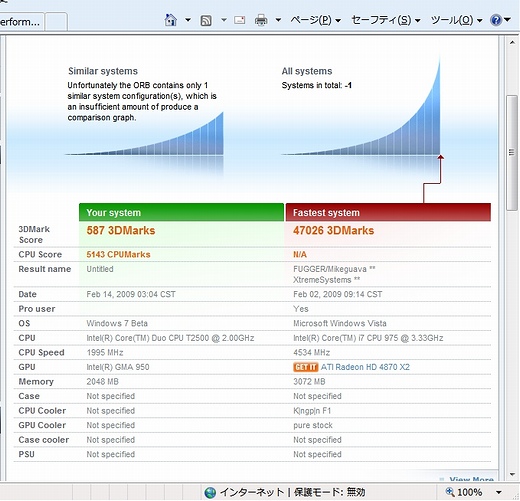Click the vertical scrollbar down arrow
520x501 pixels.
[x=512, y=474]
